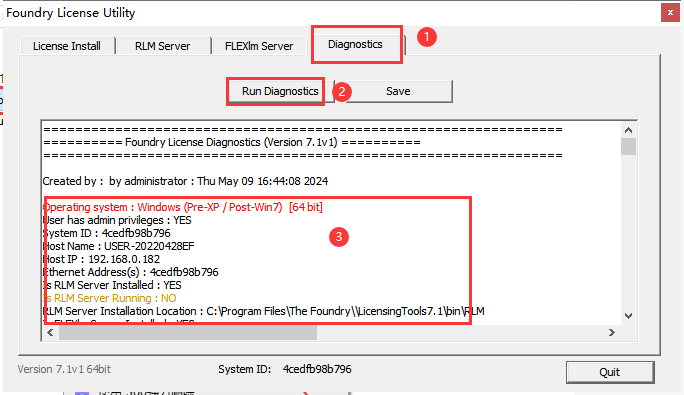Click the vertical scrollbar thumb in output
Screen dimensions: 684x395
point(628,146)
